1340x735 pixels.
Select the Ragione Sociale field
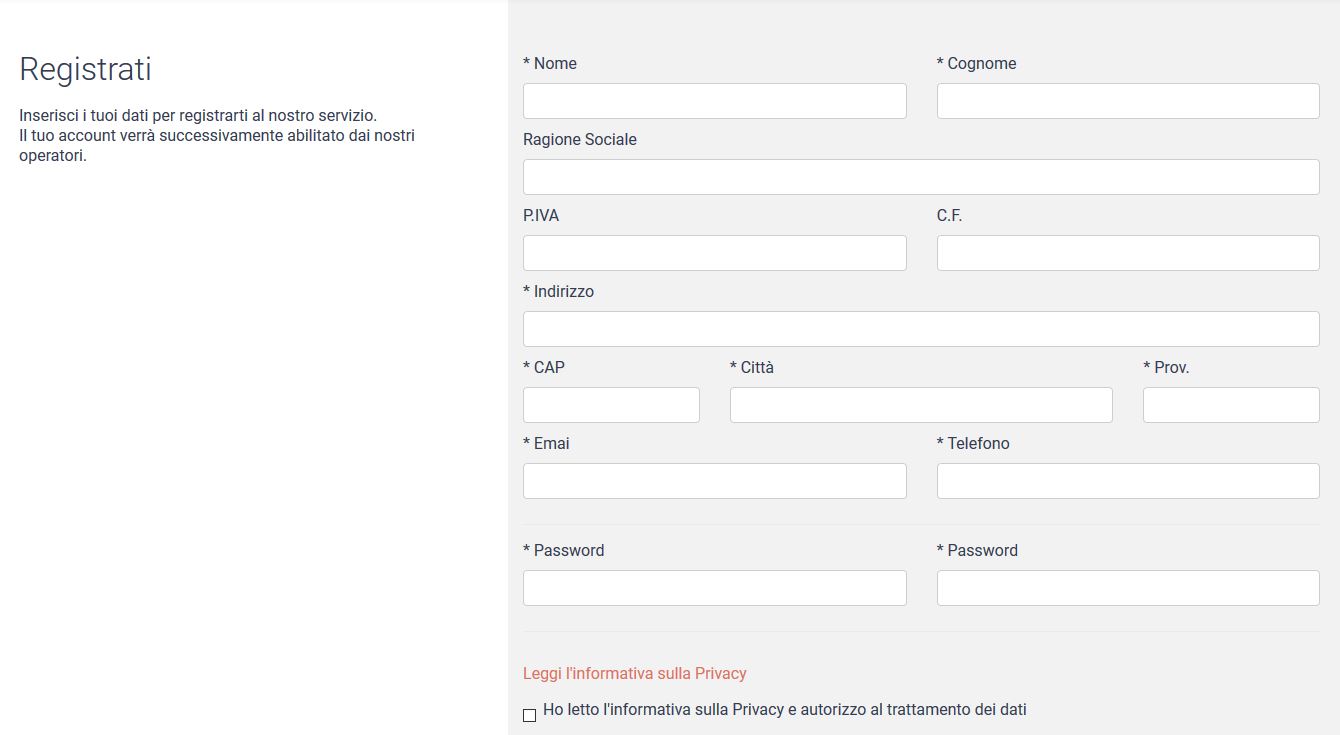tap(921, 177)
